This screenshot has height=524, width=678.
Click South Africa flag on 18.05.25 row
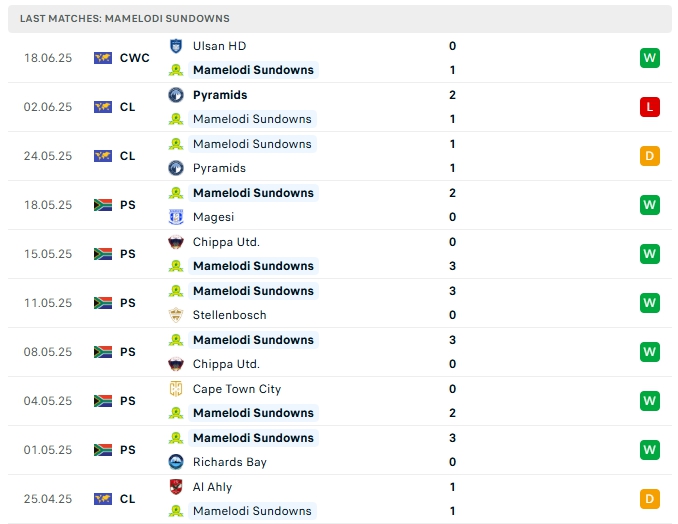102,205
